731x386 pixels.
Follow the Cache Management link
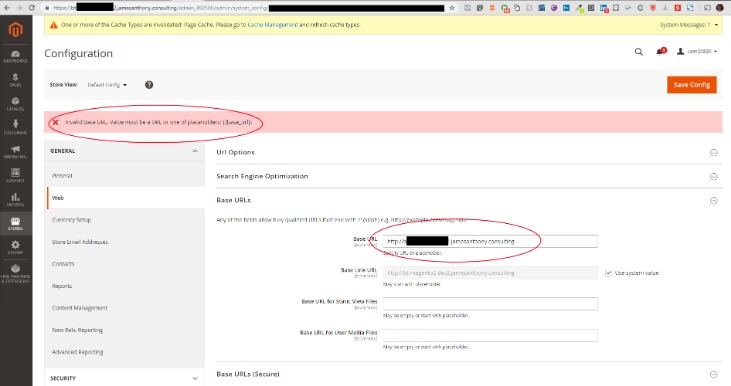(x=273, y=25)
